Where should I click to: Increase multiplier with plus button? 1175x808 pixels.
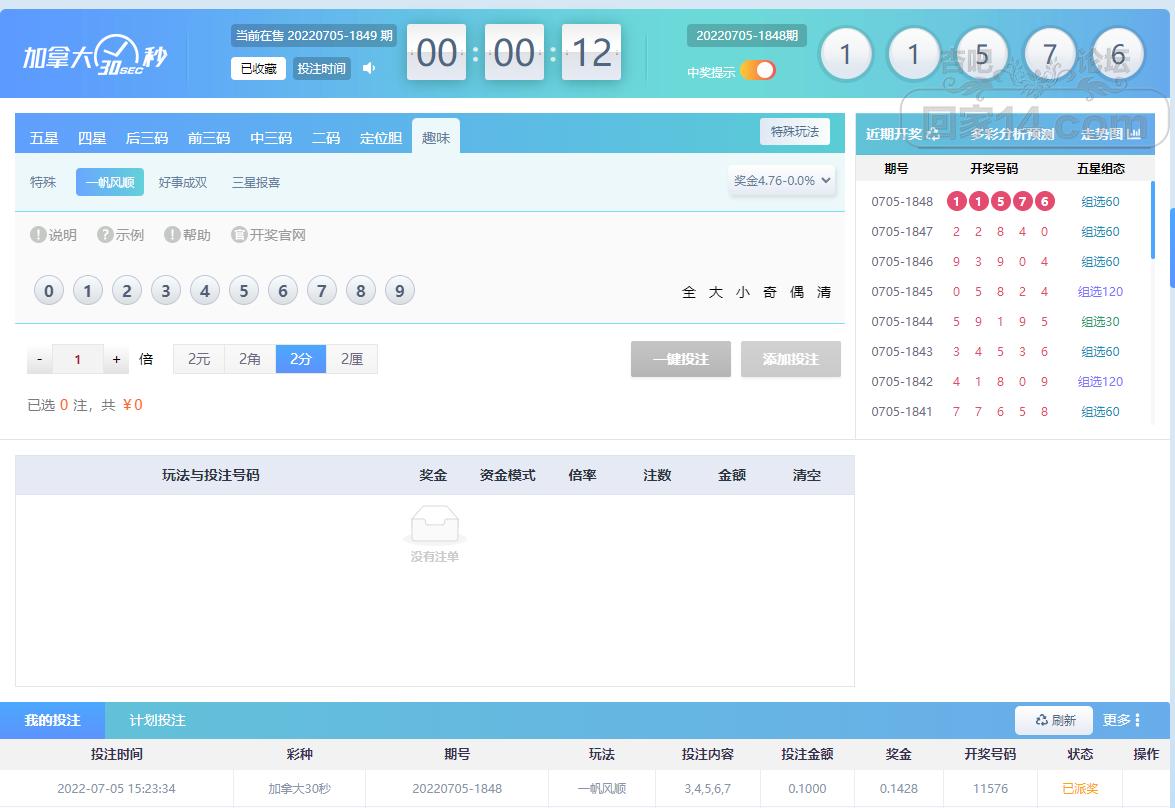pos(116,359)
